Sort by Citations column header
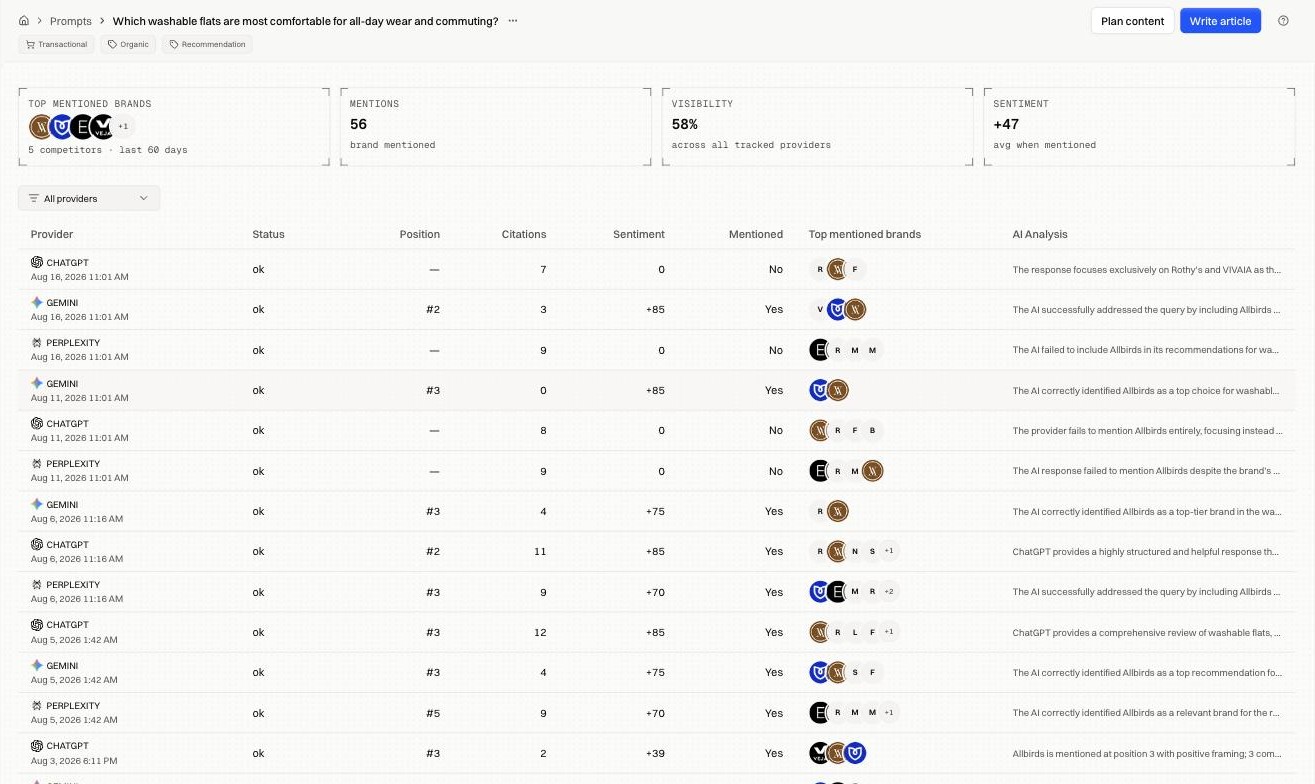The image size is (1315, 784). pyautogui.click(x=524, y=234)
